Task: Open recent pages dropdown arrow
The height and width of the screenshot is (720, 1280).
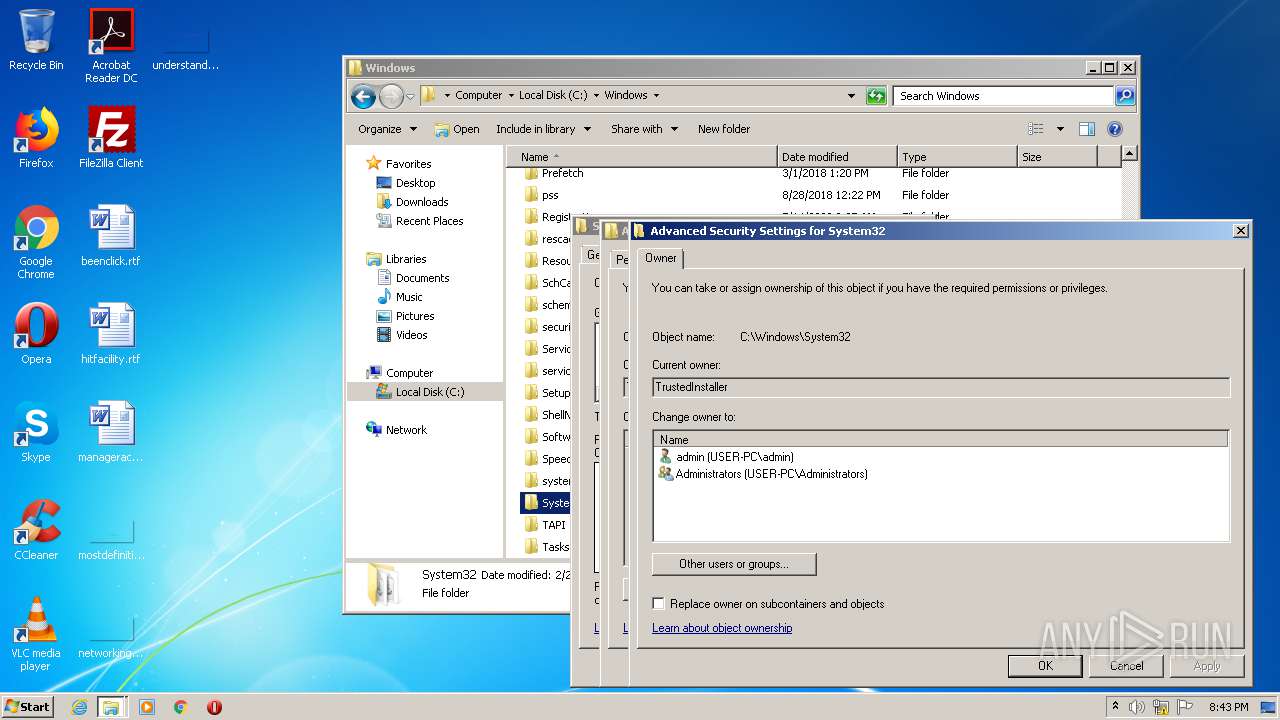Action: point(410,97)
